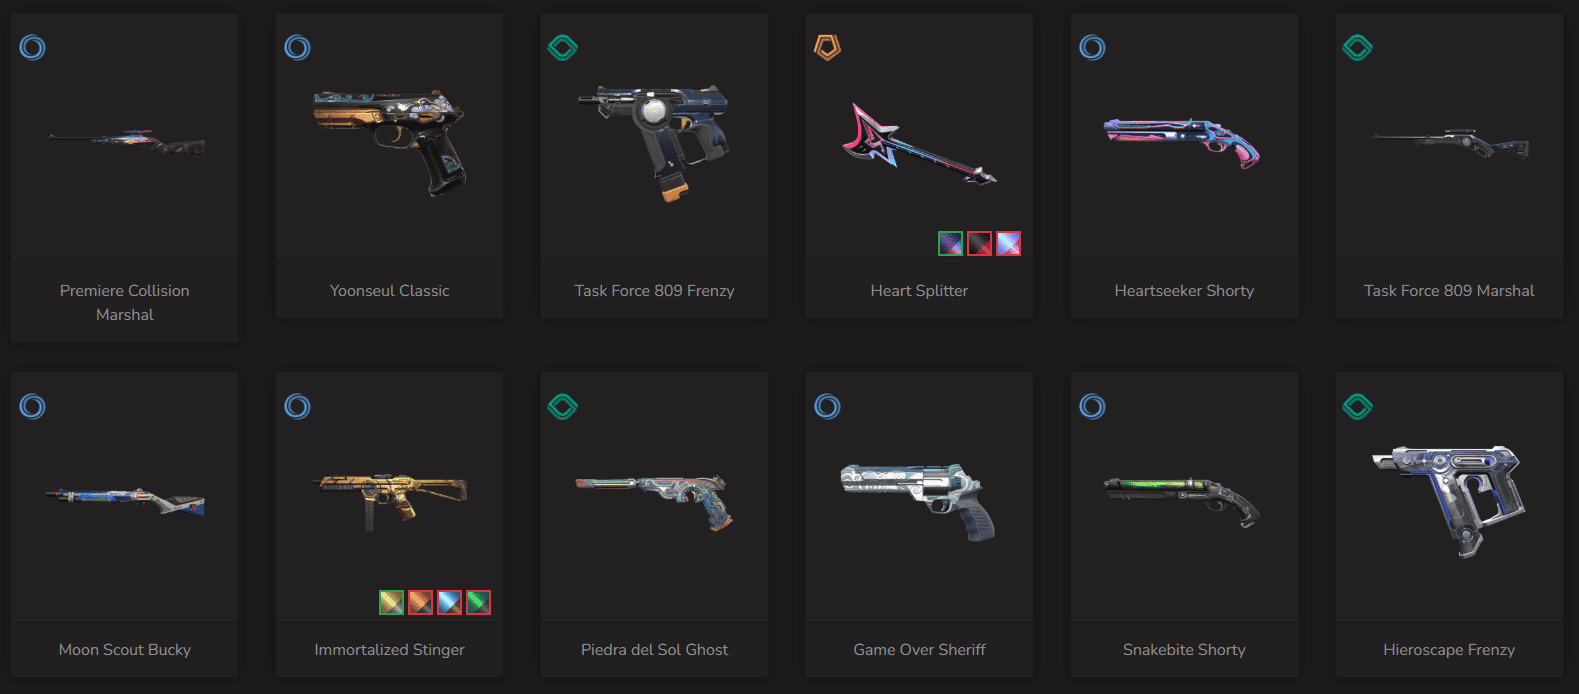Click the Hieroscape Frenzy weapon image
1579x694 pixels.
[x=1448, y=499]
